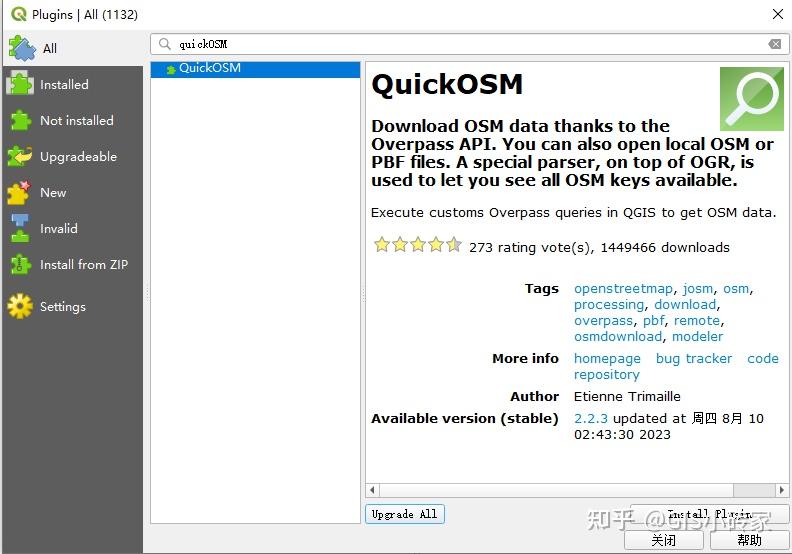Select QuickOSM in the plugin list
This screenshot has height=554, width=792.
coord(255,68)
